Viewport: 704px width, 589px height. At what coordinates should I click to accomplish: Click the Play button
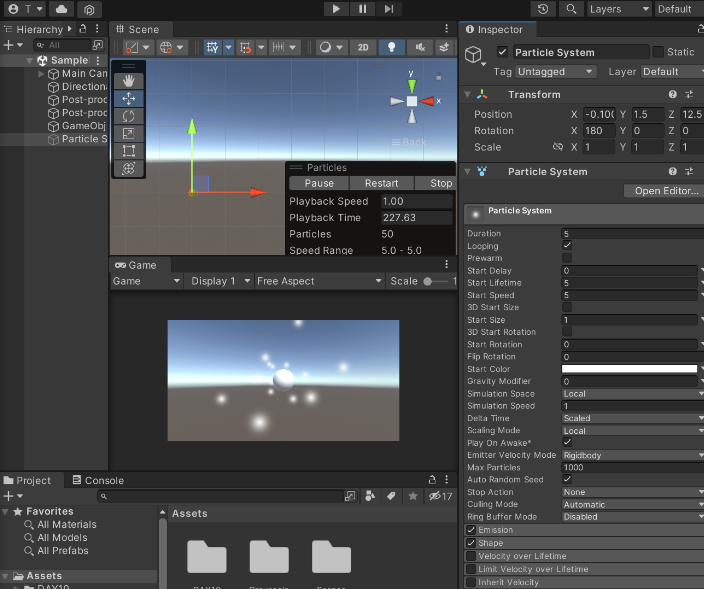[x=336, y=9]
